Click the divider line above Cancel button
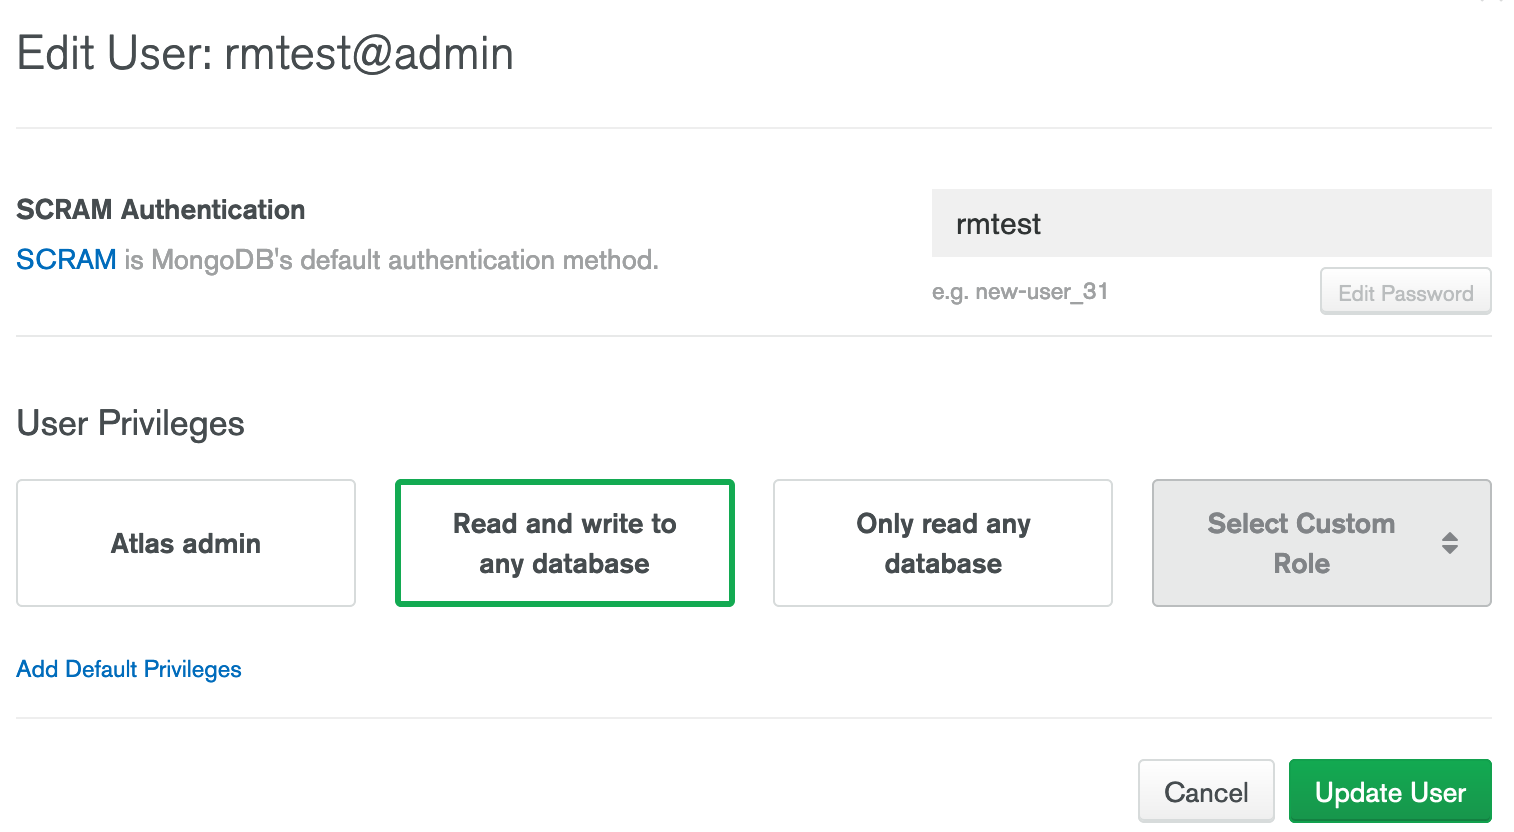 [x=754, y=718]
